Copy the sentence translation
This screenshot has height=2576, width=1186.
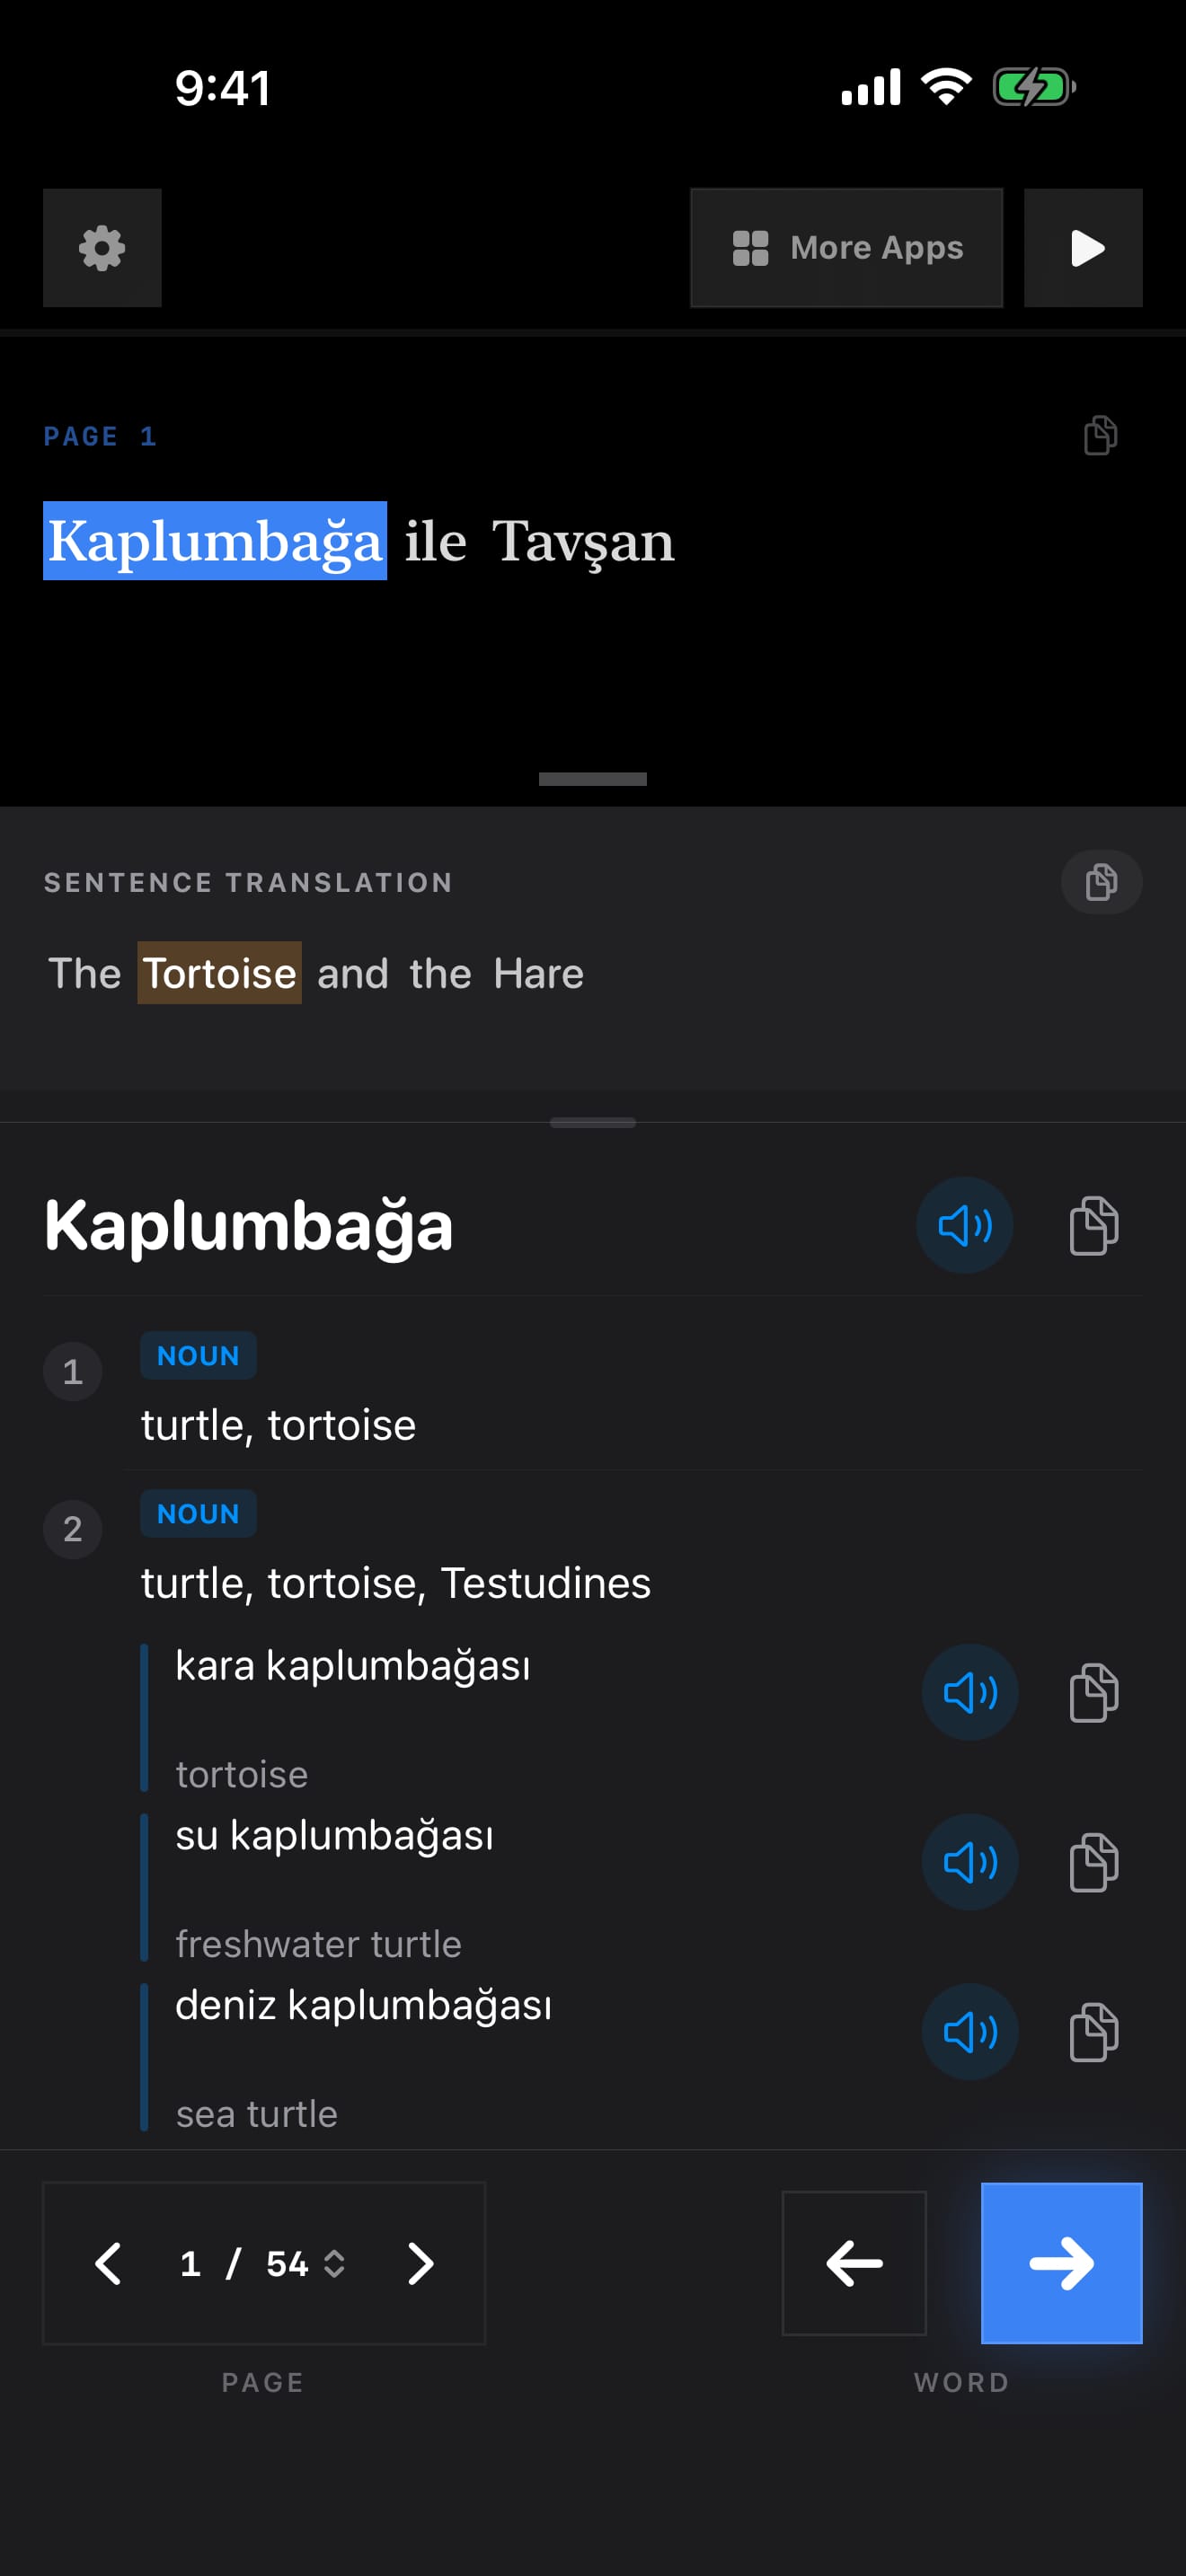tap(1101, 881)
